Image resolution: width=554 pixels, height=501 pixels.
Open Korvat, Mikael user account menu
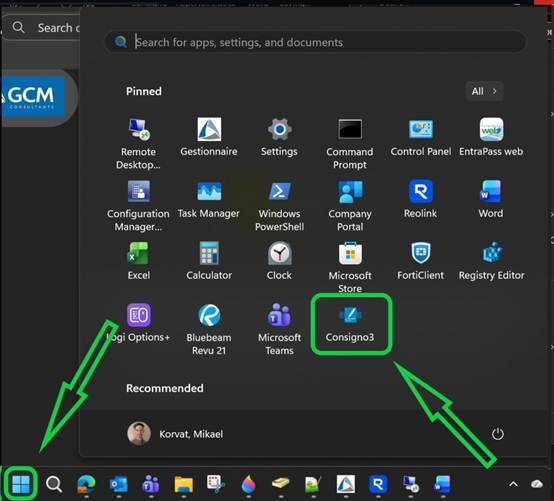tap(175, 434)
